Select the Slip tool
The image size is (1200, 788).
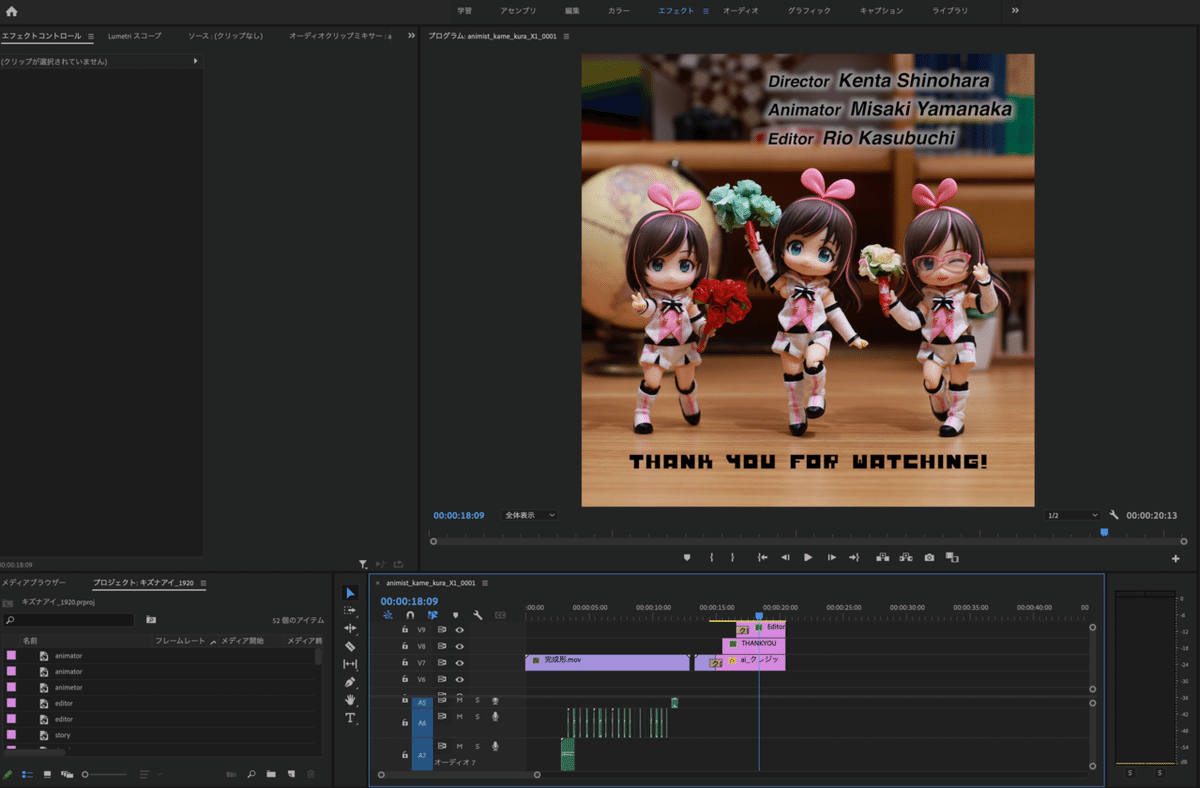350,664
